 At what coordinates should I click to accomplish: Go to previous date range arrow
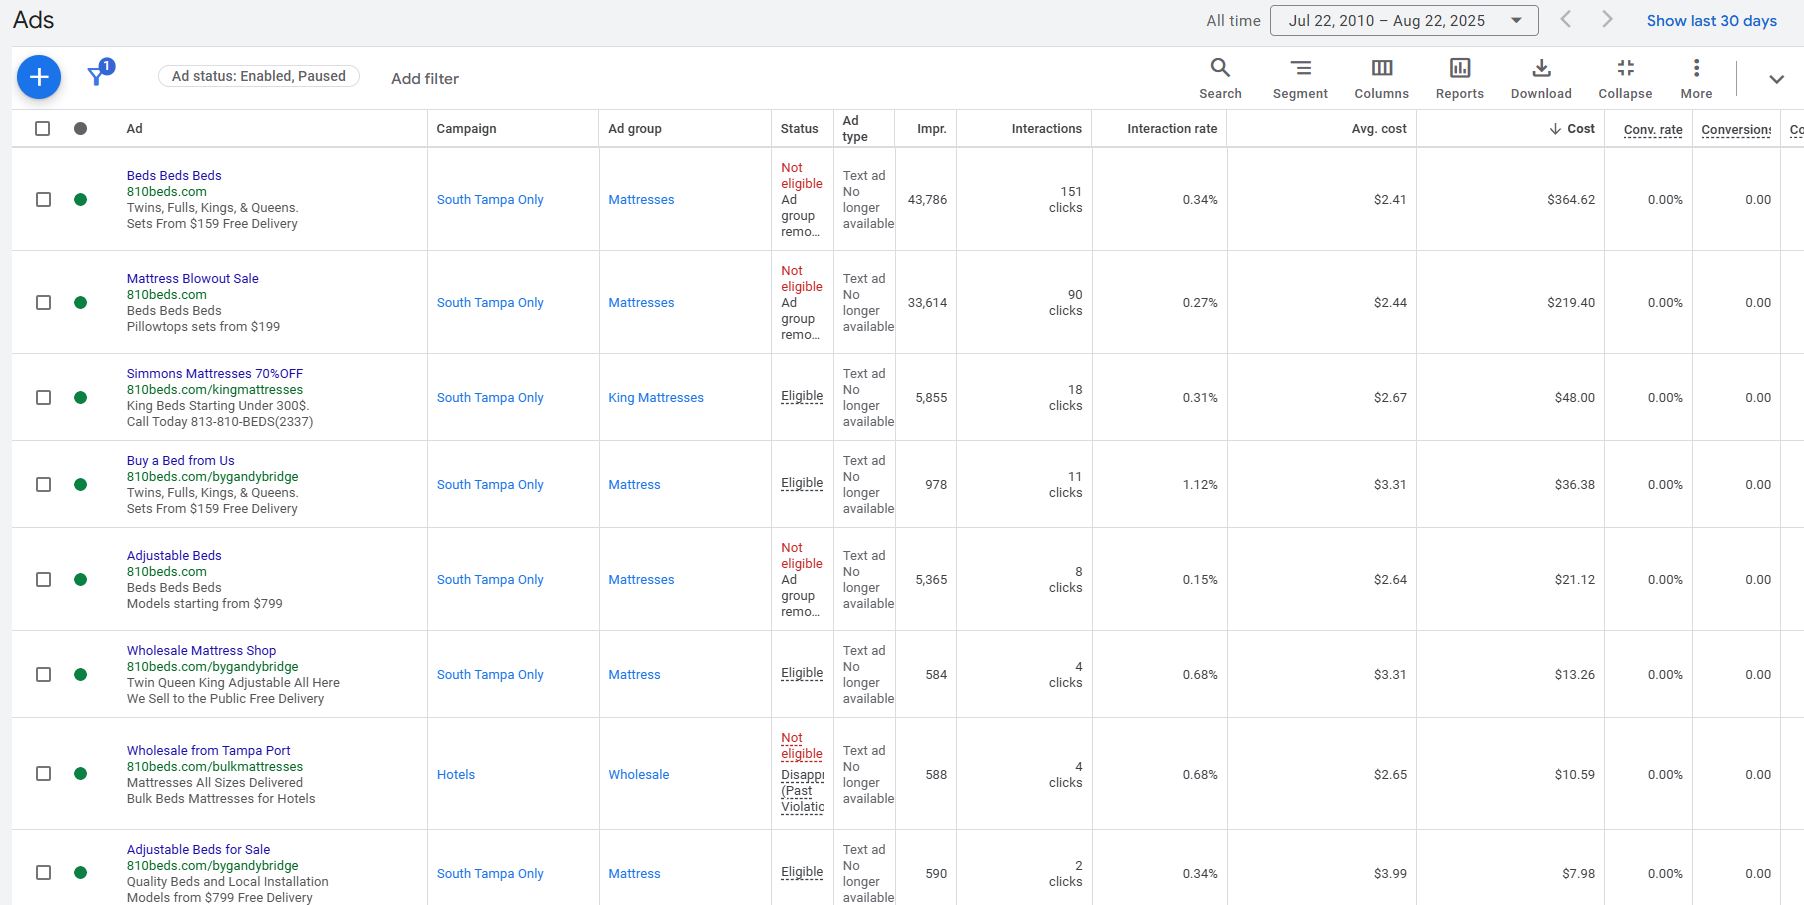tap(1566, 19)
